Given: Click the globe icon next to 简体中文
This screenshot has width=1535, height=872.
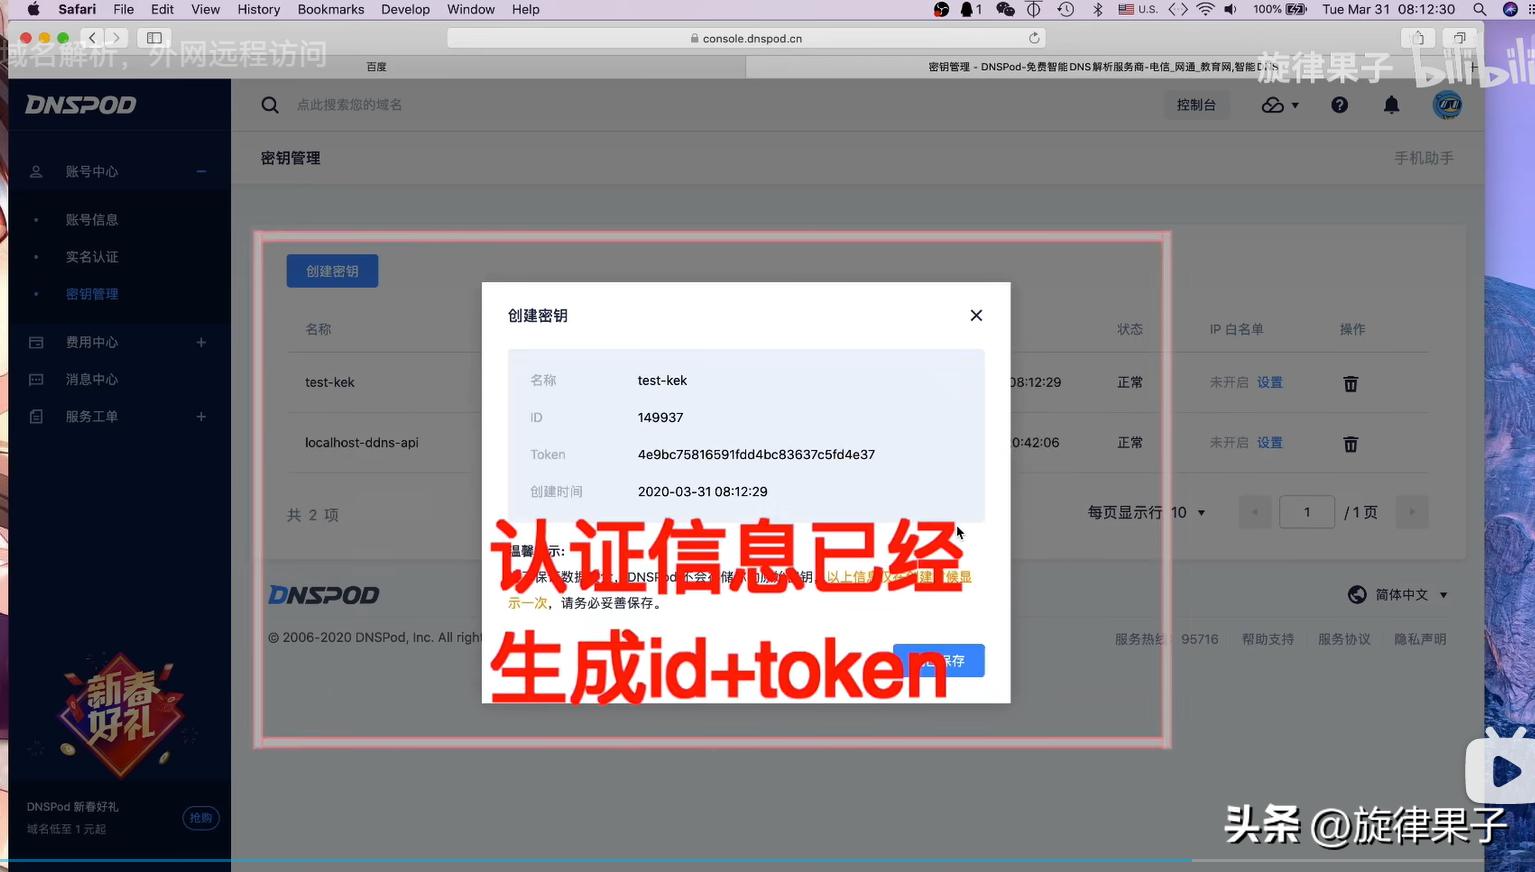Looking at the screenshot, I should [1357, 593].
